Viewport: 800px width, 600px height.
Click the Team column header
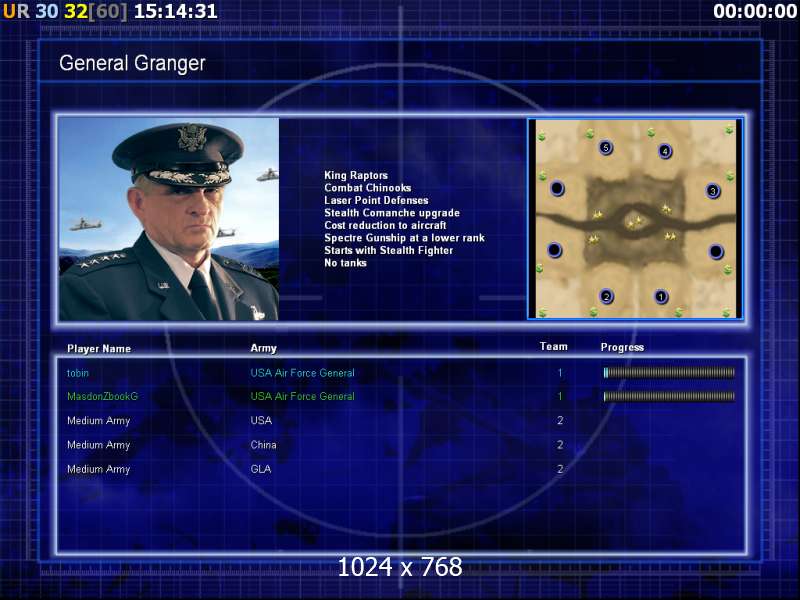pyautogui.click(x=554, y=346)
